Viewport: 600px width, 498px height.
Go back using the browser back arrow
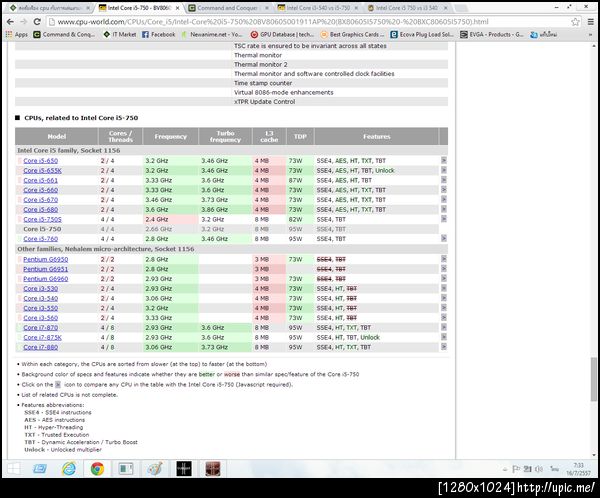coord(10,22)
